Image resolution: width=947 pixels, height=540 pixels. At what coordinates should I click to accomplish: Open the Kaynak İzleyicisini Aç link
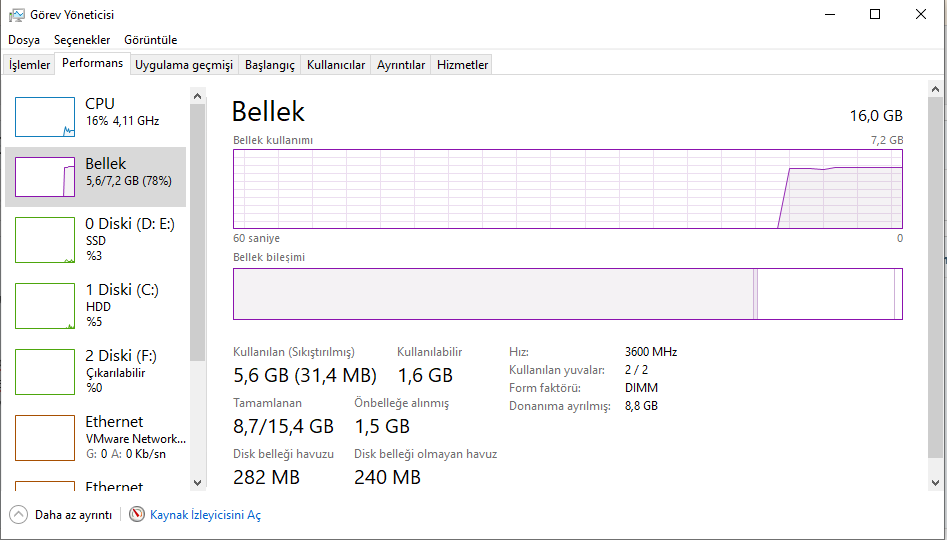[x=205, y=515]
